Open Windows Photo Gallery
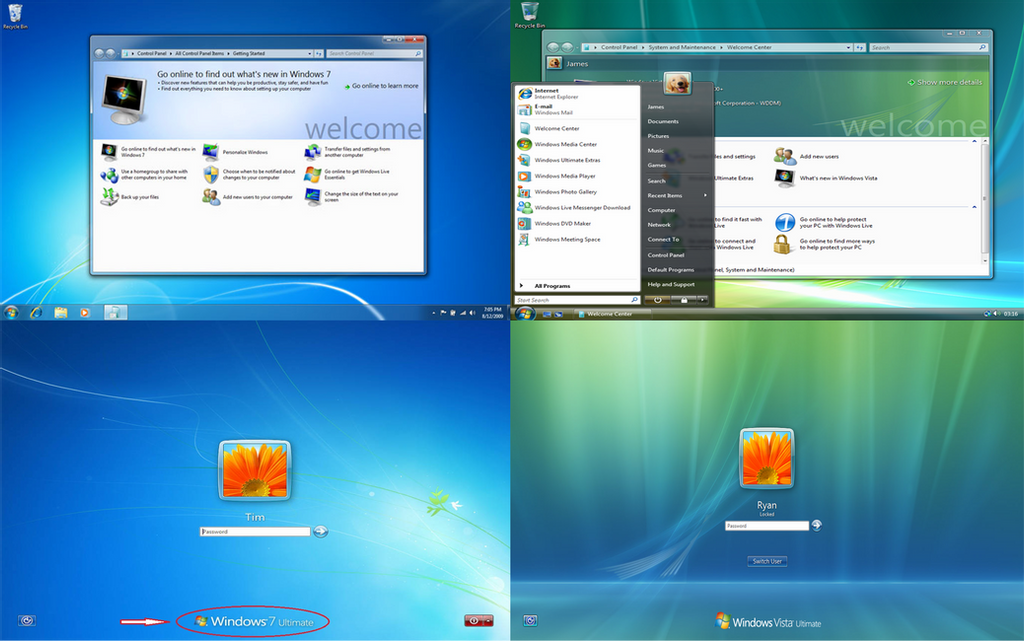Screen dimensions: 1024x641 565,192
